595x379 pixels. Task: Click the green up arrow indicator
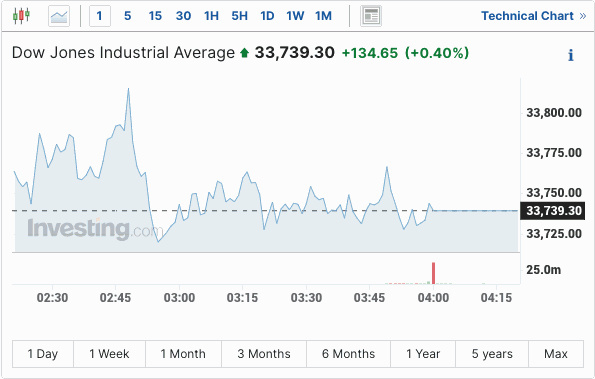tap(244, 53)
